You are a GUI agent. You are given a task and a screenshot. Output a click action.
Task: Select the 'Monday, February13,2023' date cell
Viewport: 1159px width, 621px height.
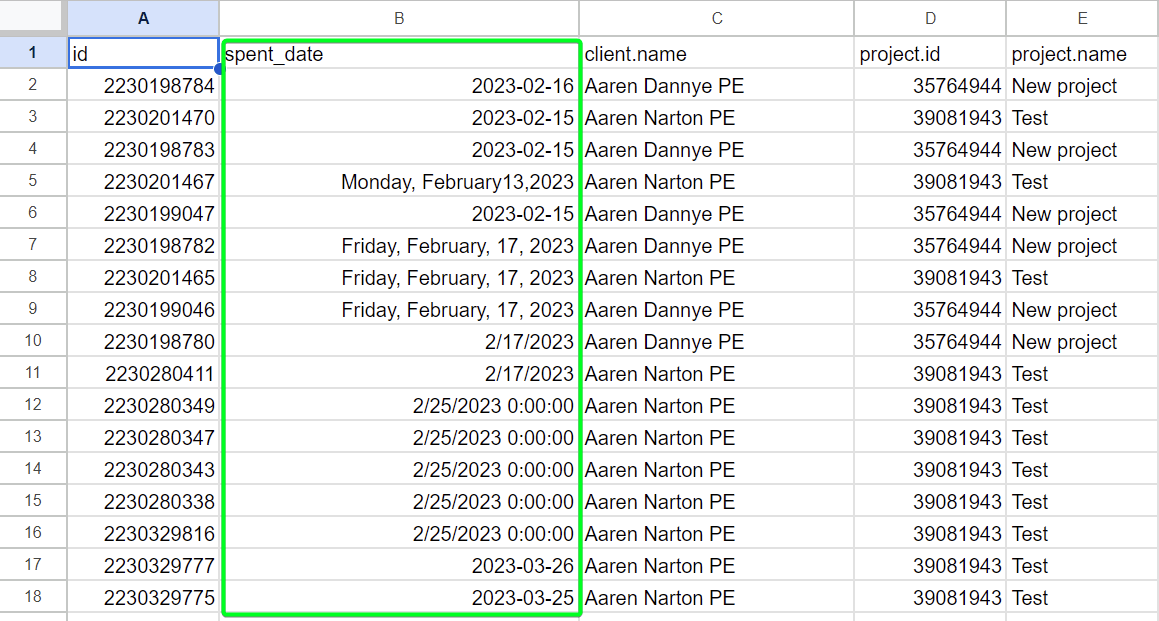(400, 182)
